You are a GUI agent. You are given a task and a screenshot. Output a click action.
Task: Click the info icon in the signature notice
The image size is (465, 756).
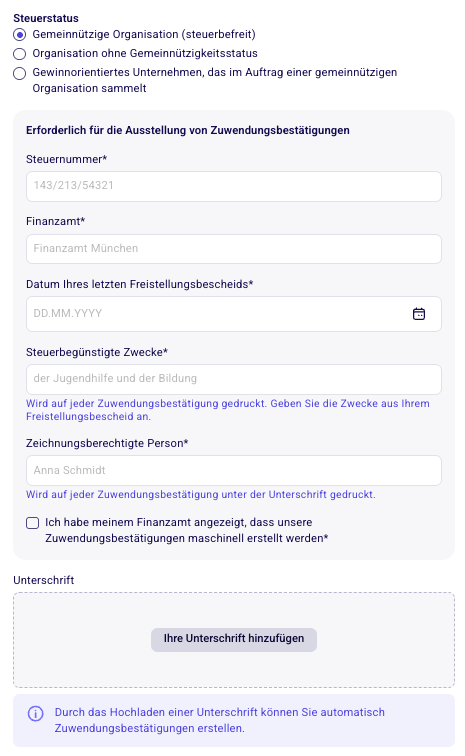[35, 713]
